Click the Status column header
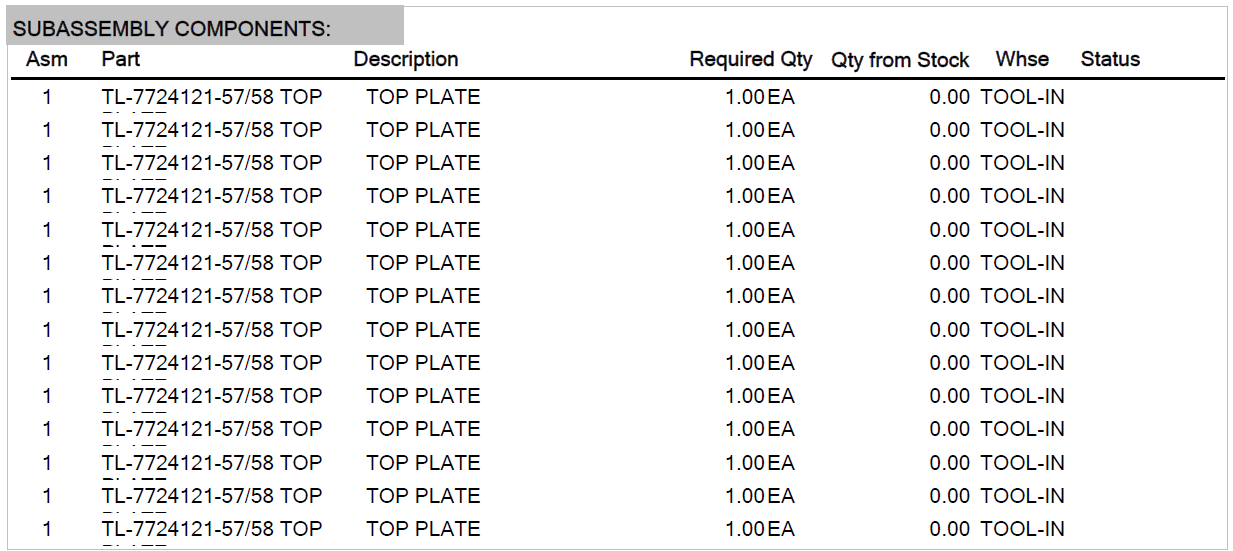 tap(1110, 59)
